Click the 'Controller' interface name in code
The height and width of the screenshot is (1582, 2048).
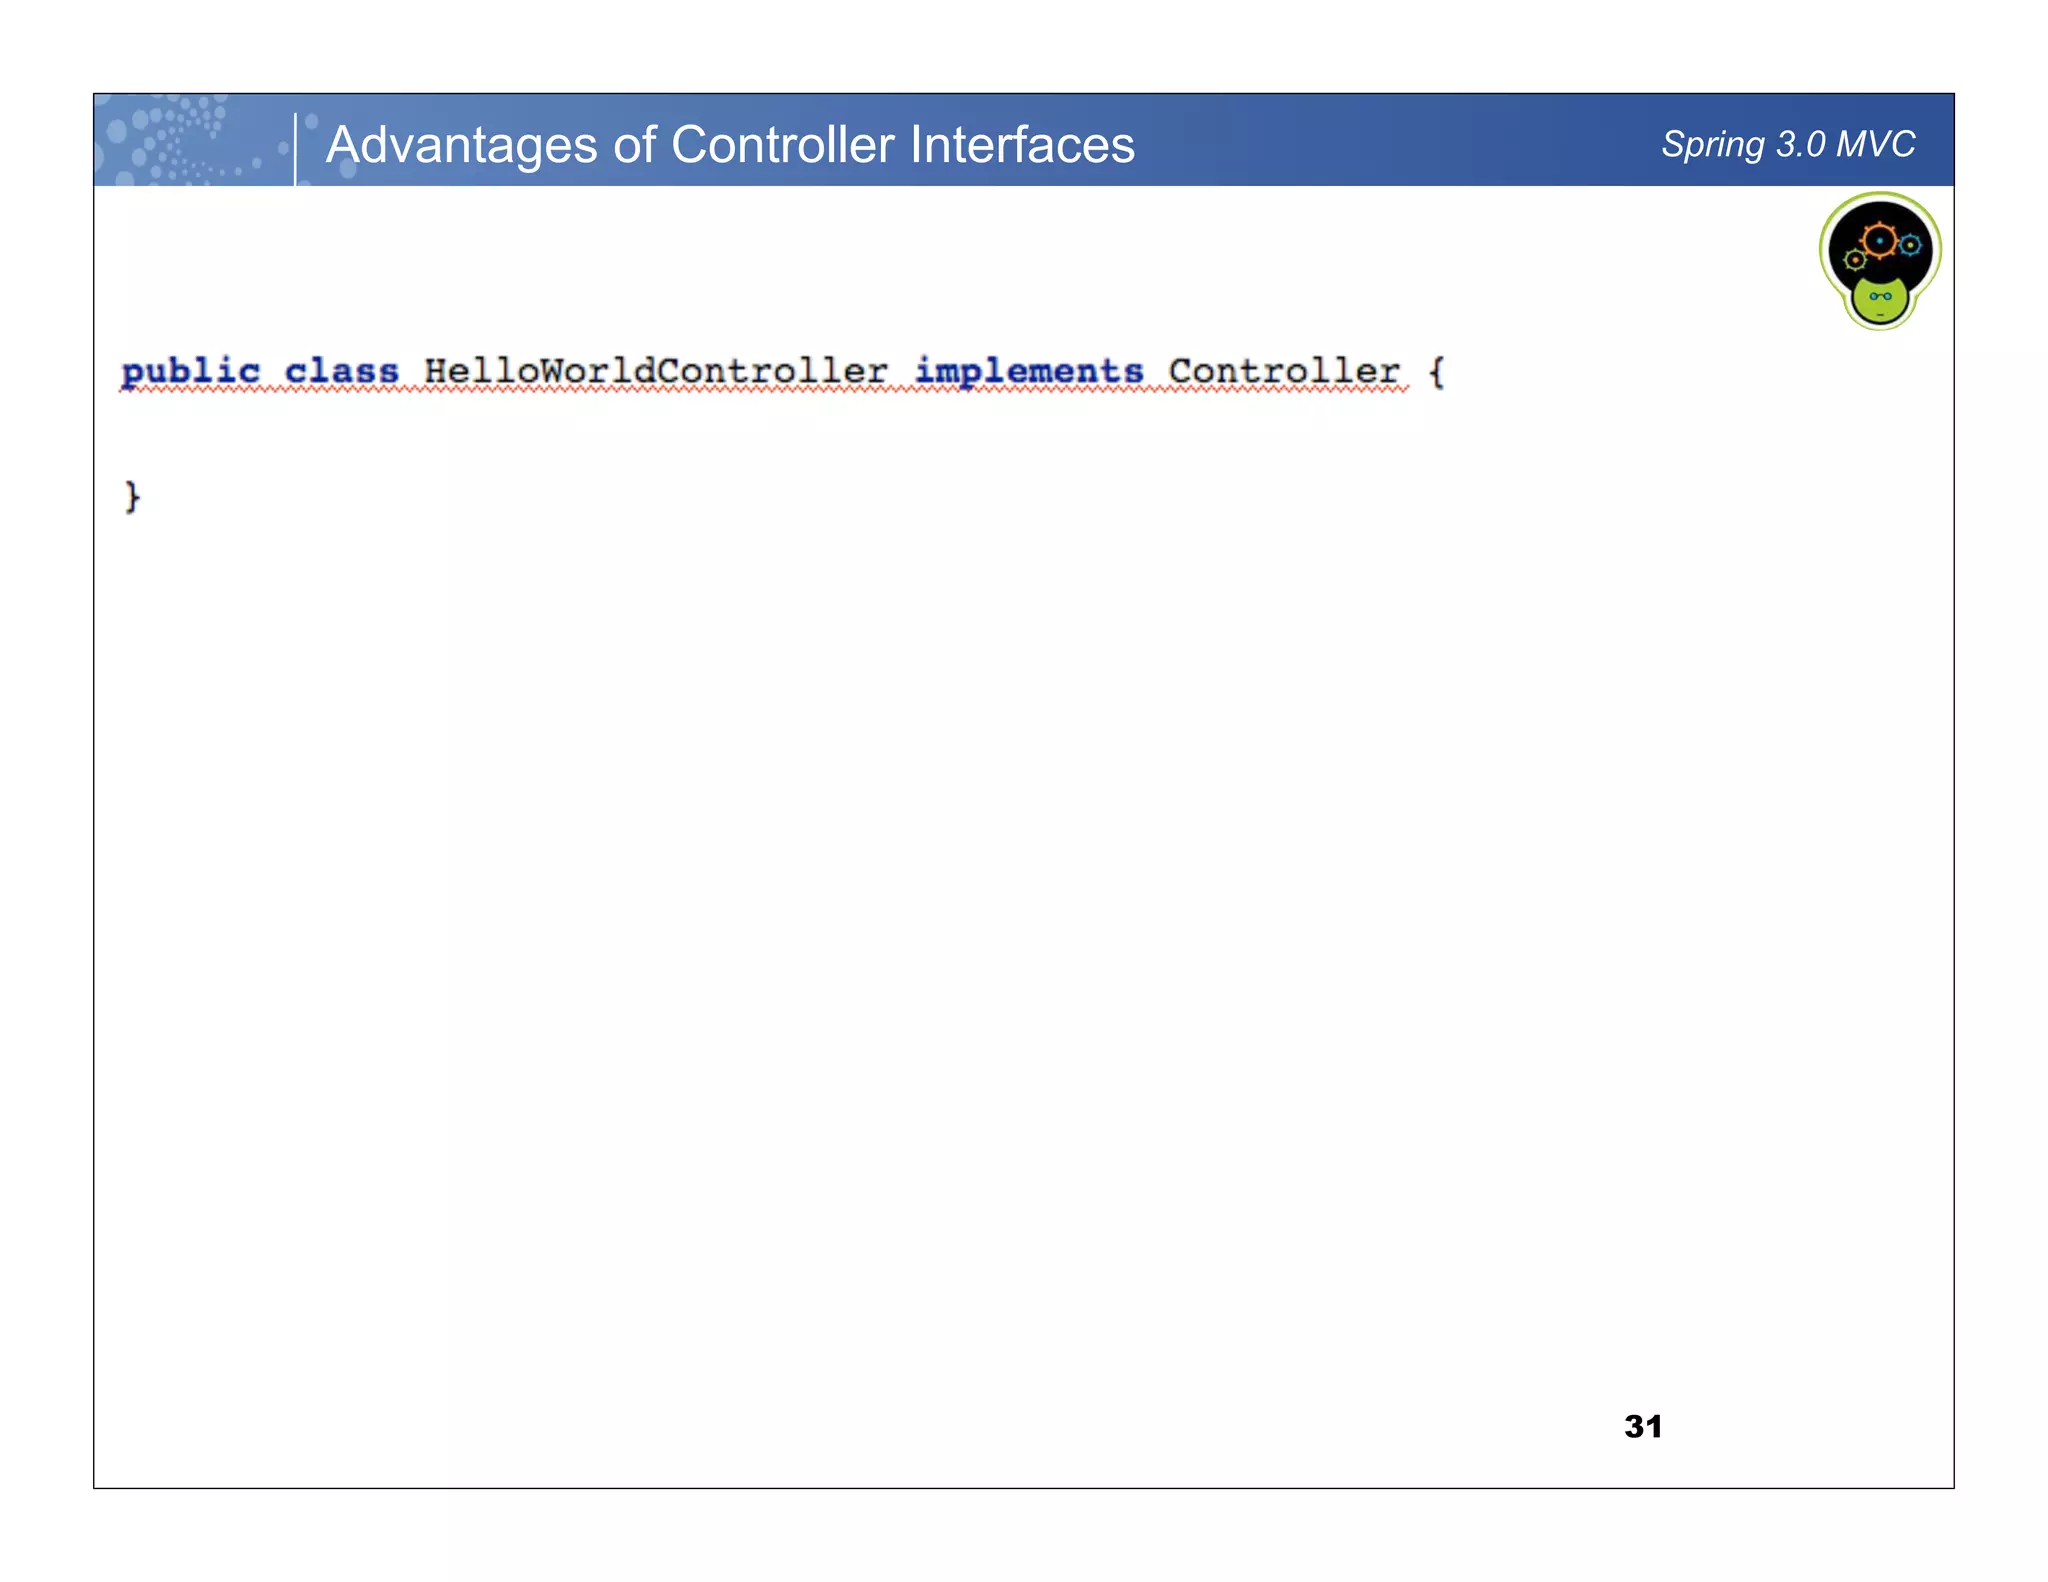click(1284, 372)
